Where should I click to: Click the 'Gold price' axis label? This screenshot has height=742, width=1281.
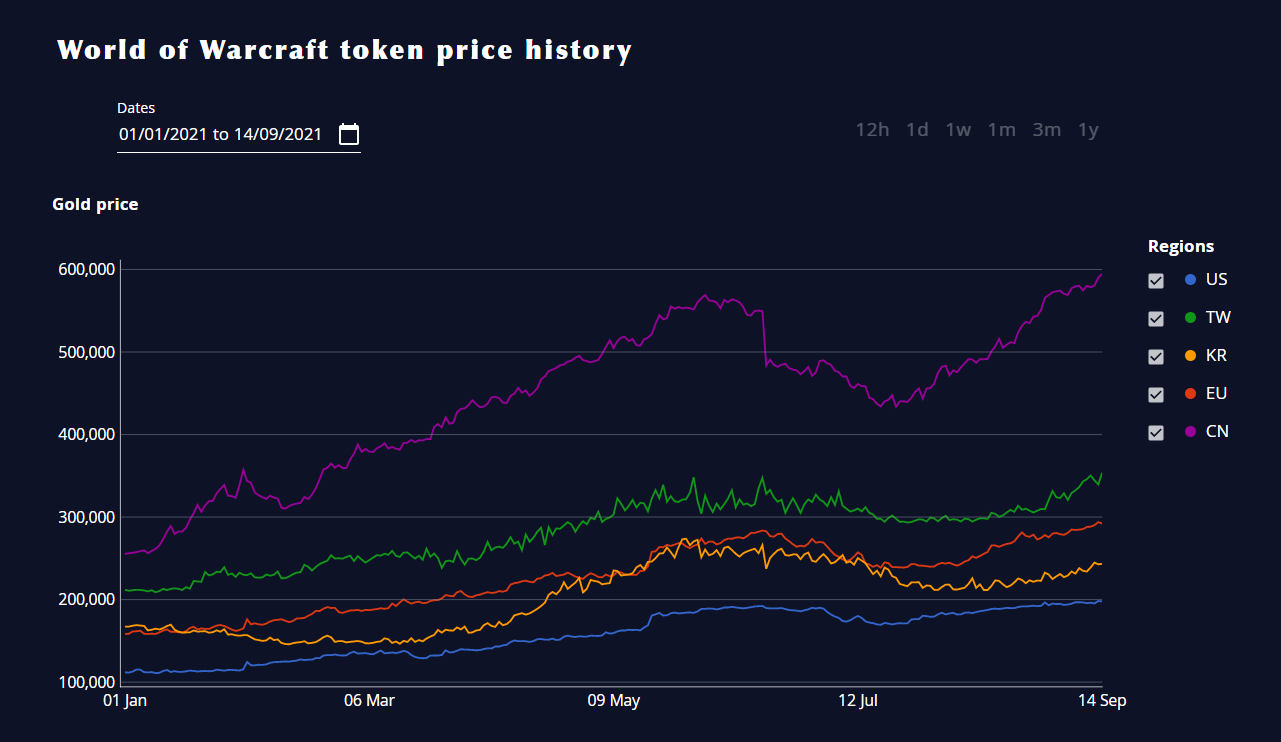tap(95, 204)
